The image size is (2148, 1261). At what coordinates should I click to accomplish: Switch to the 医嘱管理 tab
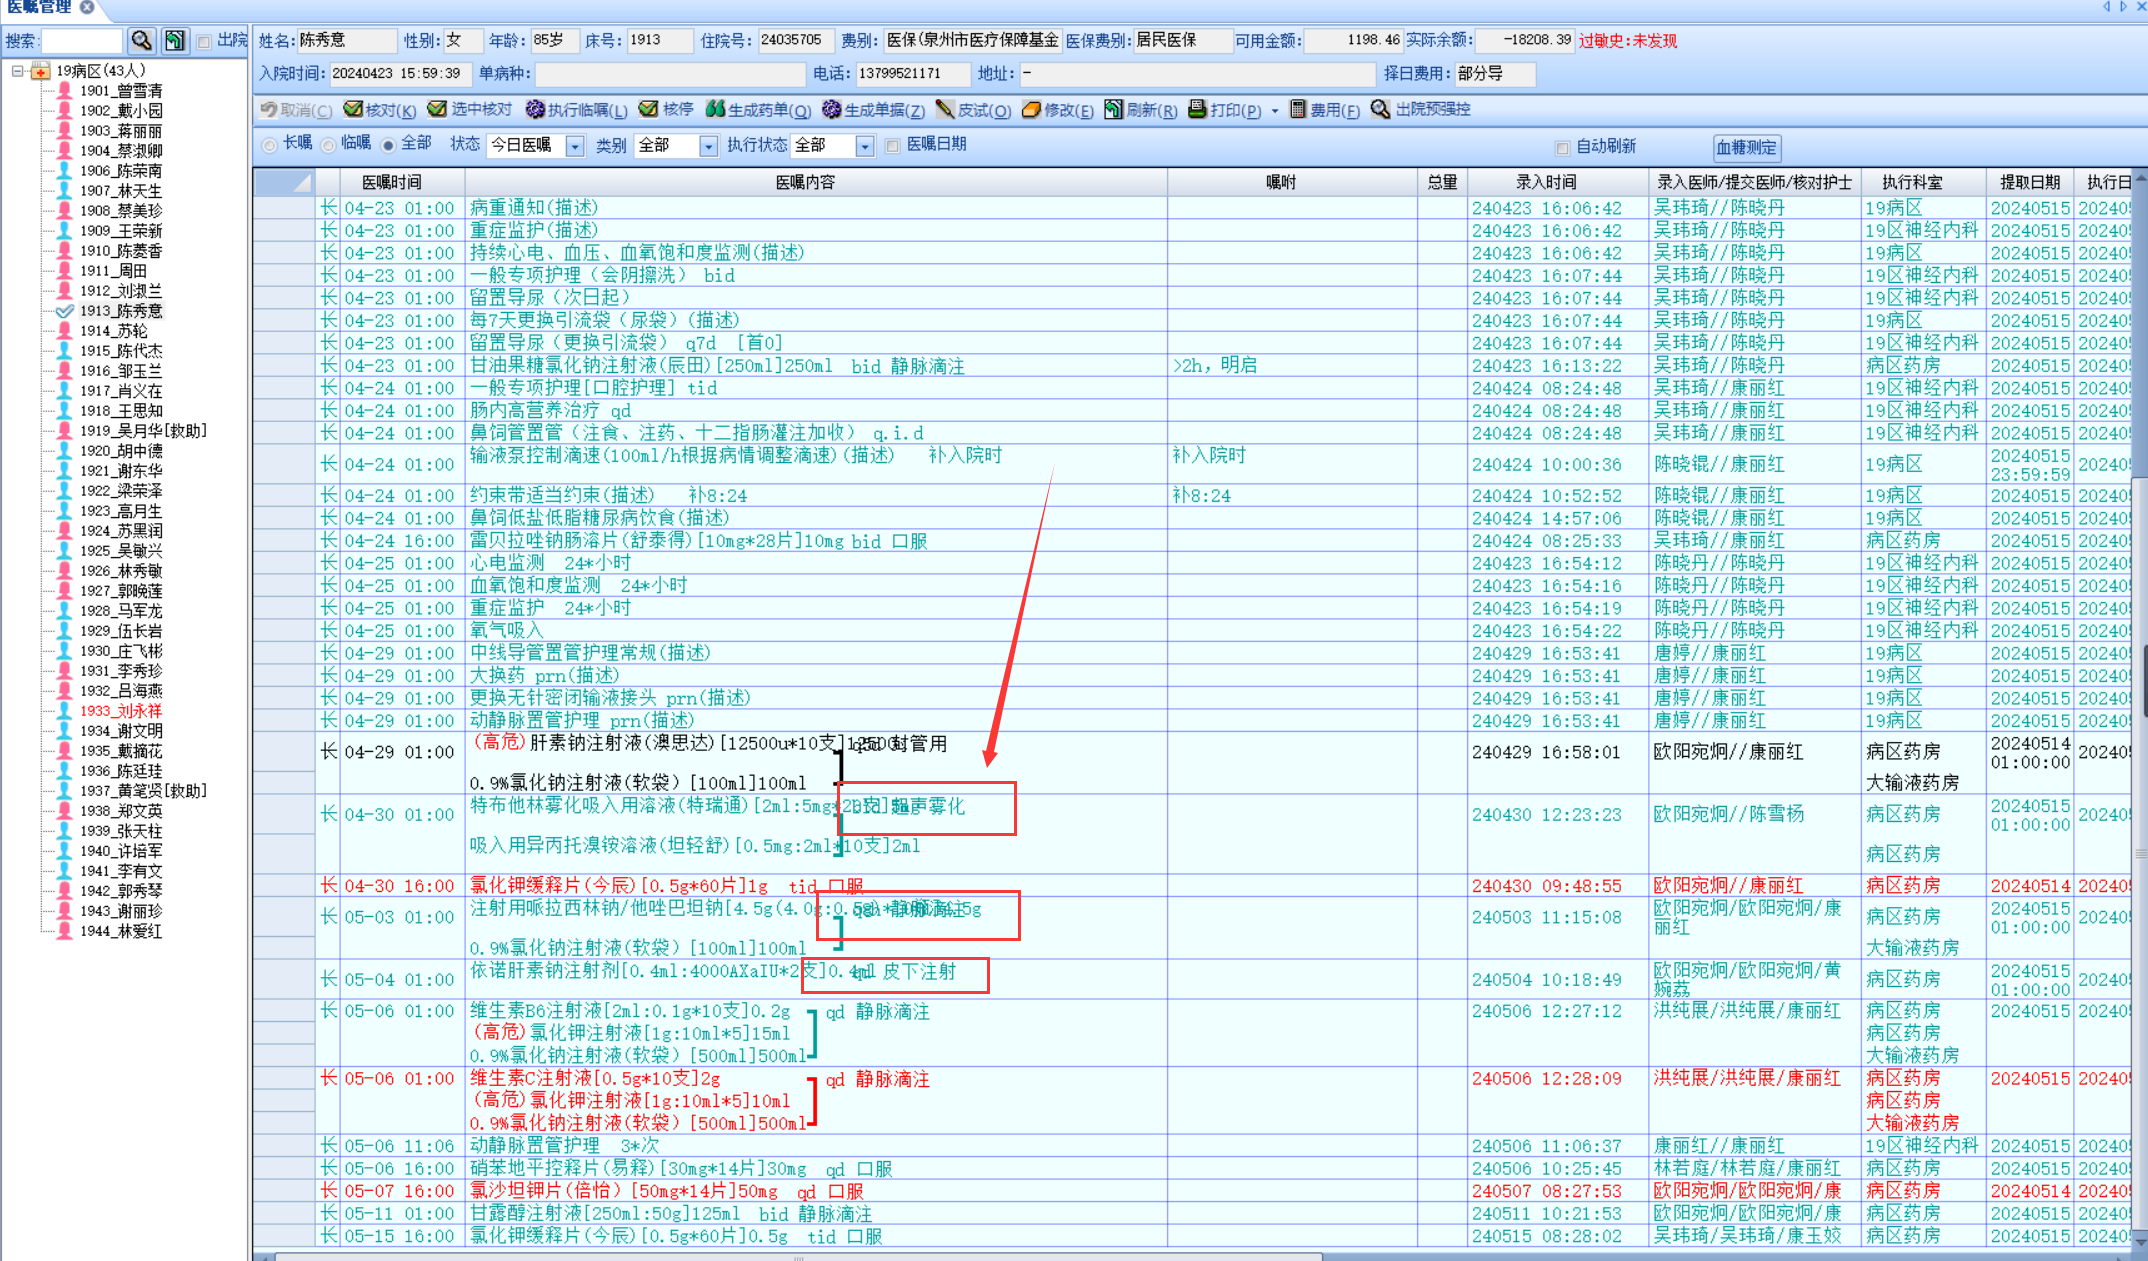pos(40,7)
